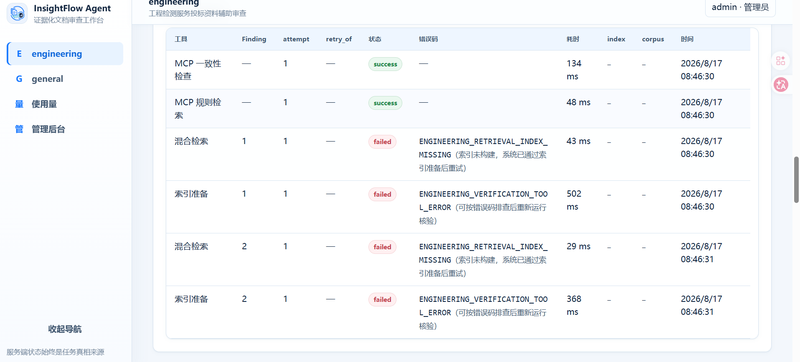Open the grid widget floating icon
Image resolution: width=800 pixels, height=362 pixels.
pyautogui.click(x=781, y=61)
